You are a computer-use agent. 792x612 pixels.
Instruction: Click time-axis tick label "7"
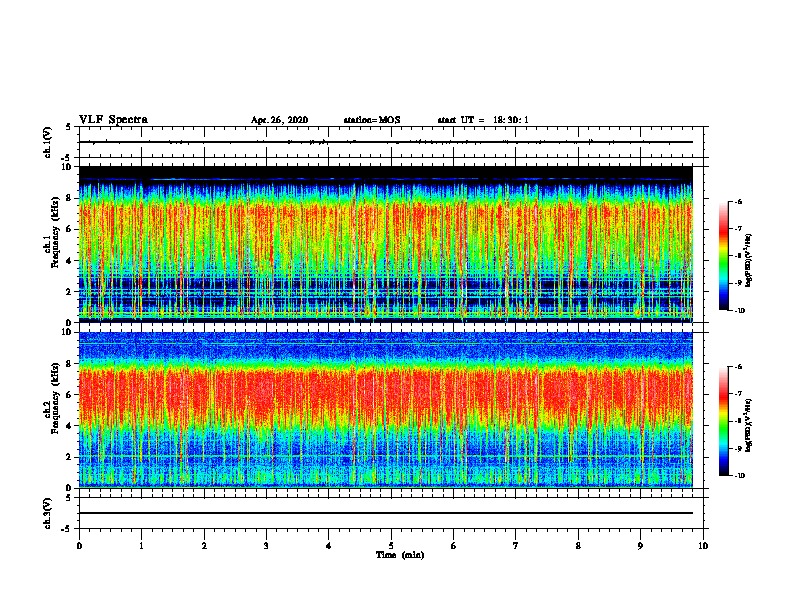point(516,546)
